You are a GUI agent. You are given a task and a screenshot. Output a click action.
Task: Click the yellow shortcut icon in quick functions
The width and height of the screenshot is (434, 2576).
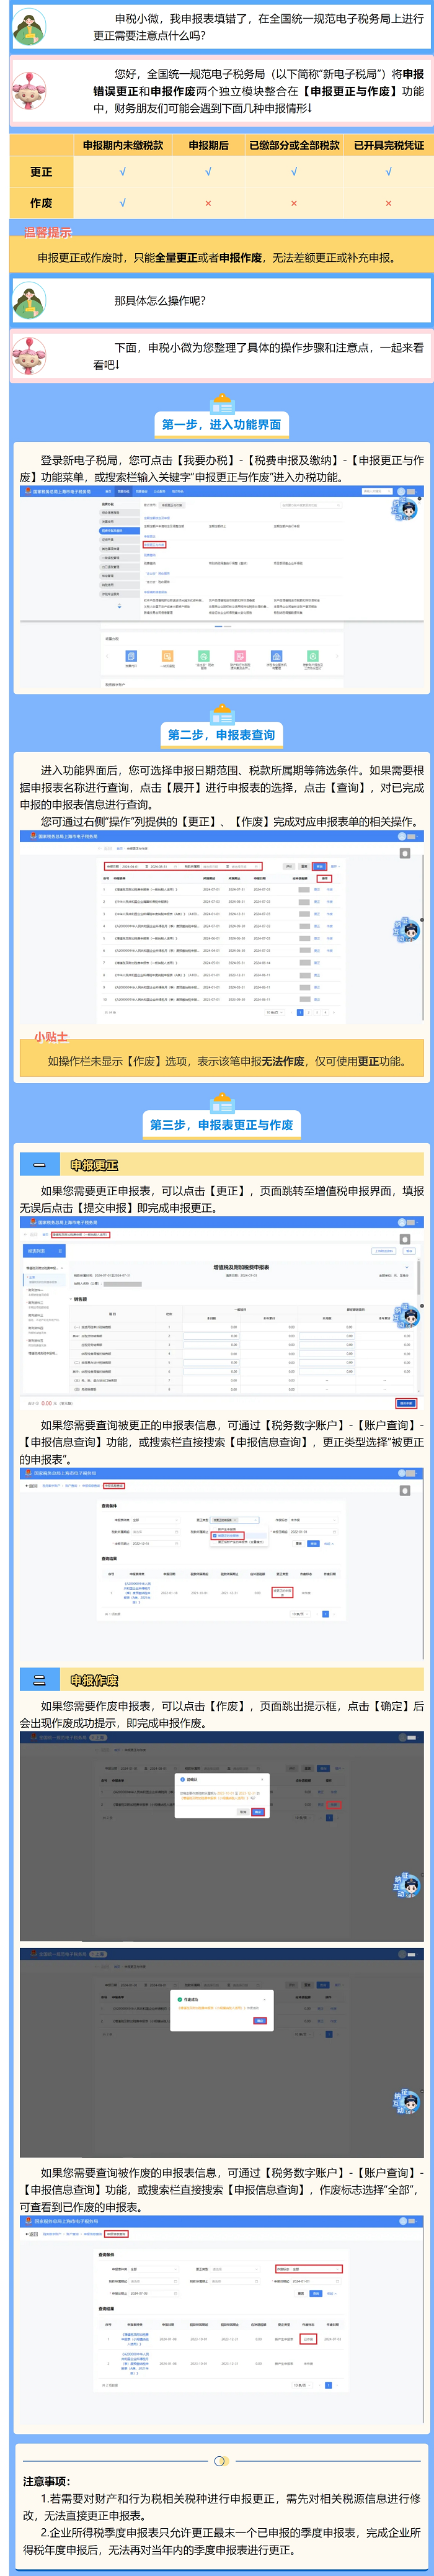pos(167,656)
